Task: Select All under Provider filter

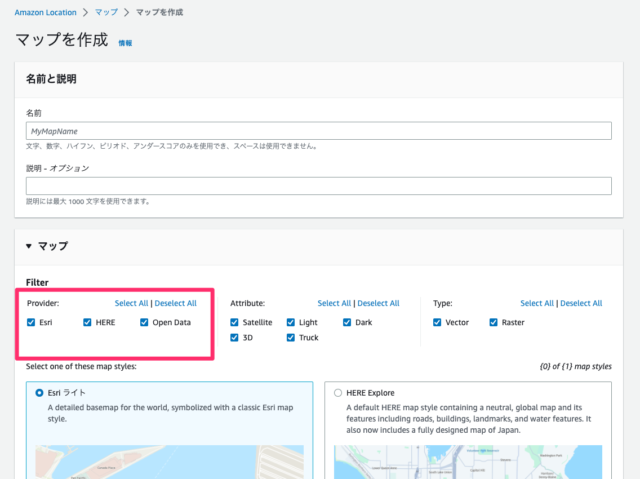Action: [131, 303]
